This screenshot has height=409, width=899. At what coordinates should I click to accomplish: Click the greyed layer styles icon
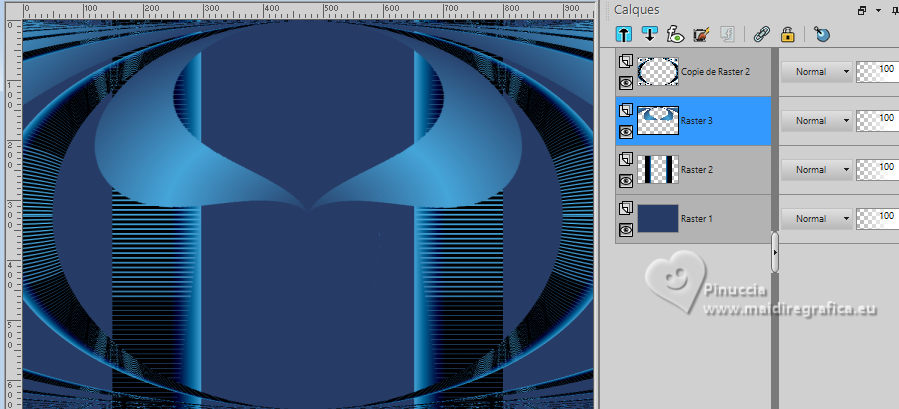point(726,34)
